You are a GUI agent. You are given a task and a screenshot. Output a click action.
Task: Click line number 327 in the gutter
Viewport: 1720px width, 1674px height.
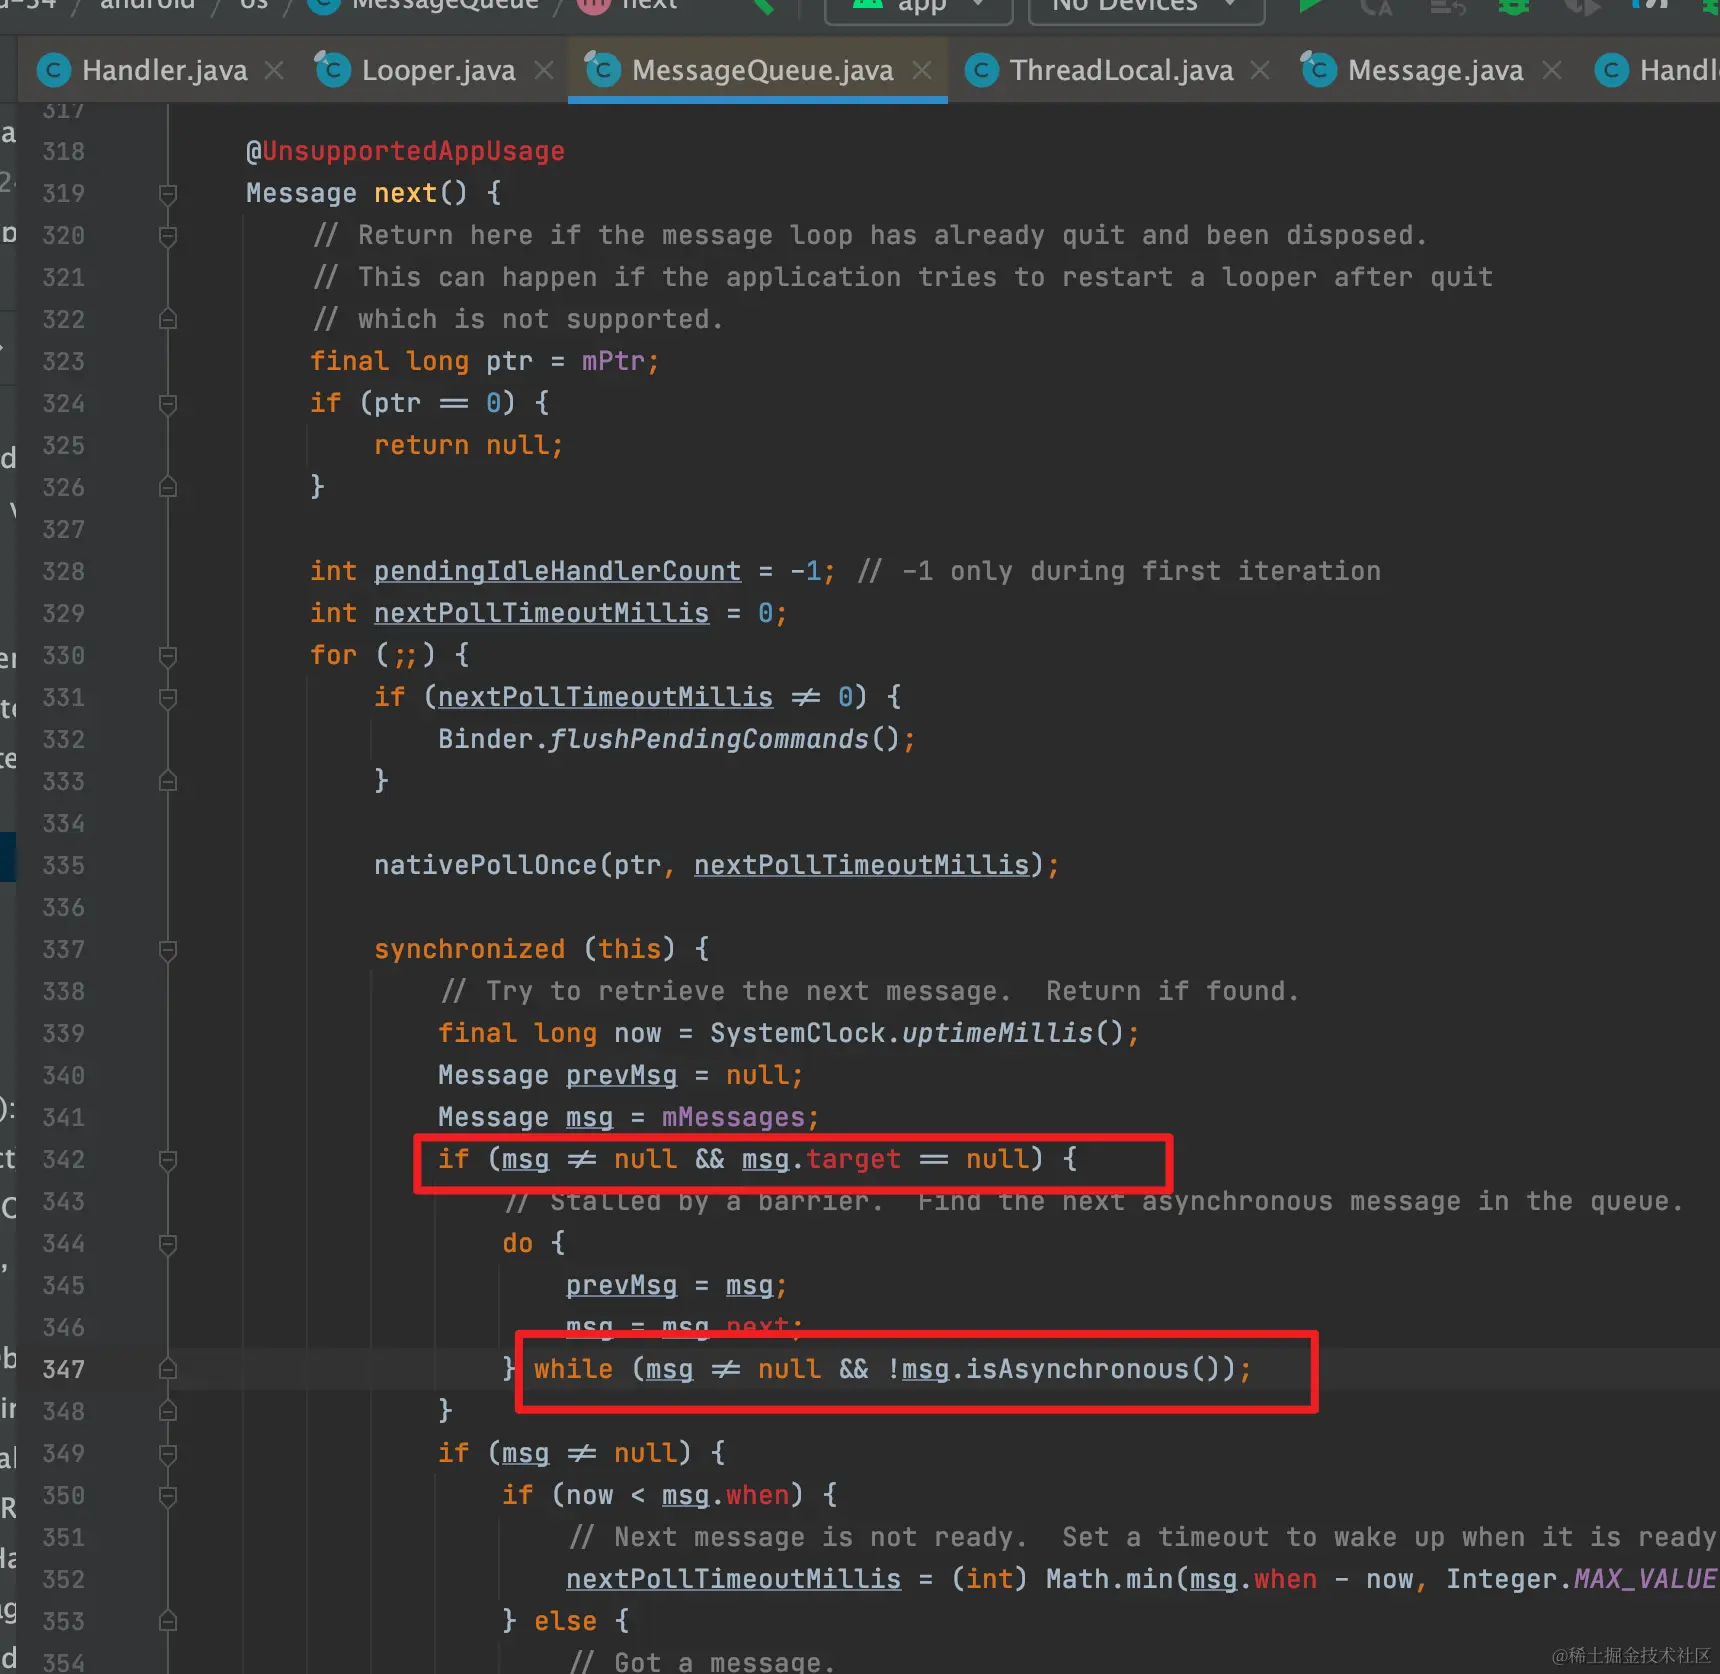pos(63,529)
